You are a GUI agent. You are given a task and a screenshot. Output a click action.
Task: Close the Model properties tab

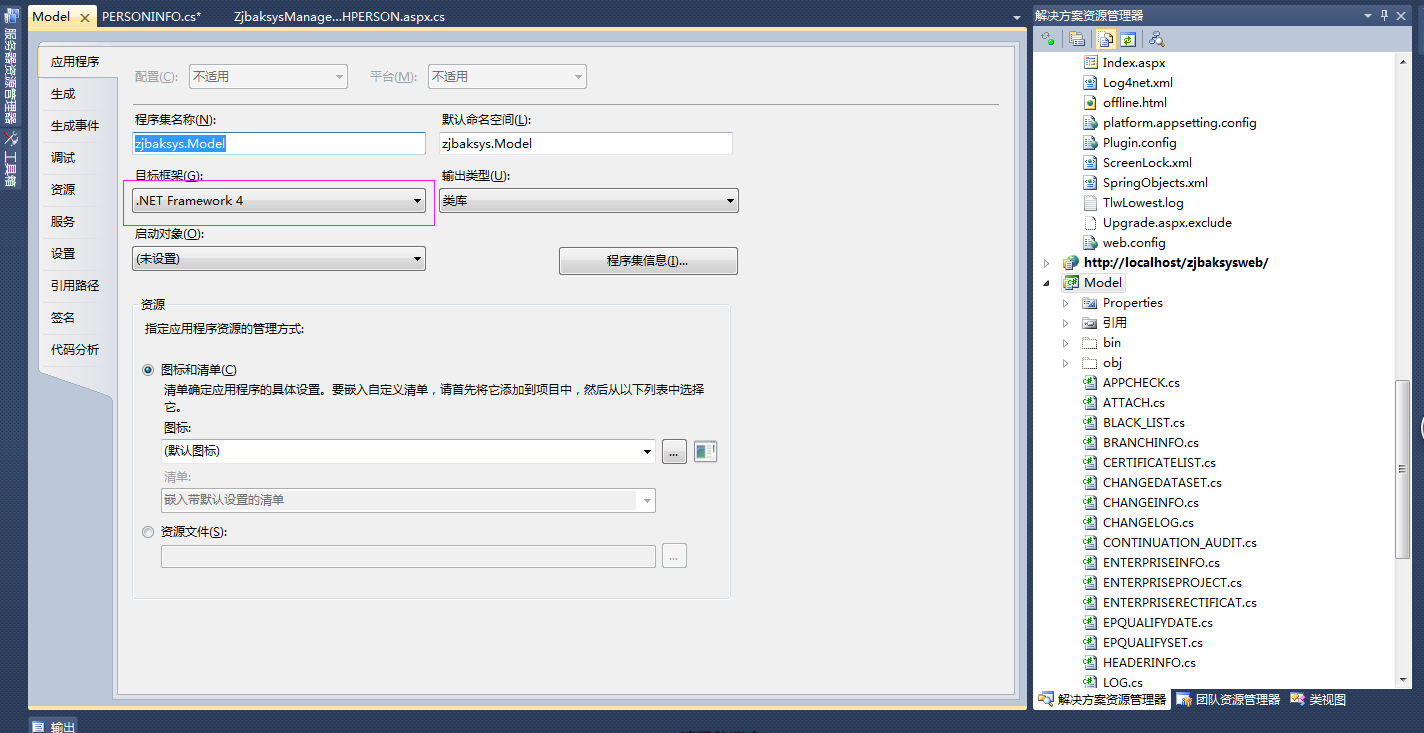(84, 17)
